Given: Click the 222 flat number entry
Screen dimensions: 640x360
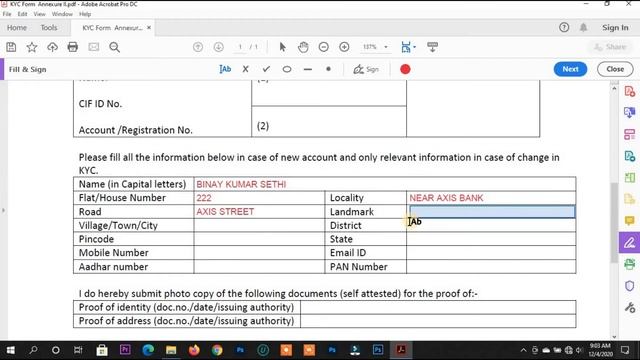Looking at the screenshot, I should (x=204, y=198).
